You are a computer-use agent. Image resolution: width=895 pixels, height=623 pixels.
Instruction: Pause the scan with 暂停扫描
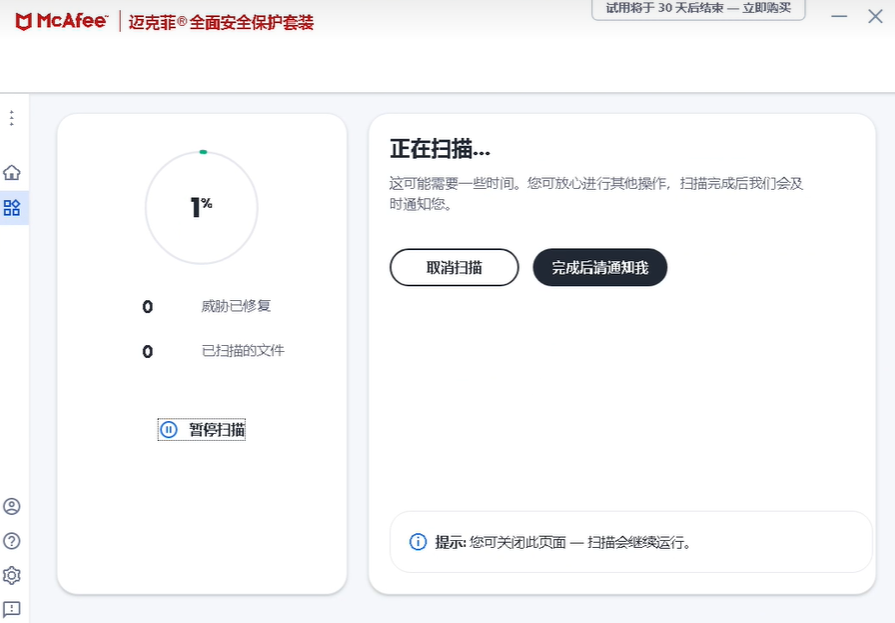tap(201, 429)
